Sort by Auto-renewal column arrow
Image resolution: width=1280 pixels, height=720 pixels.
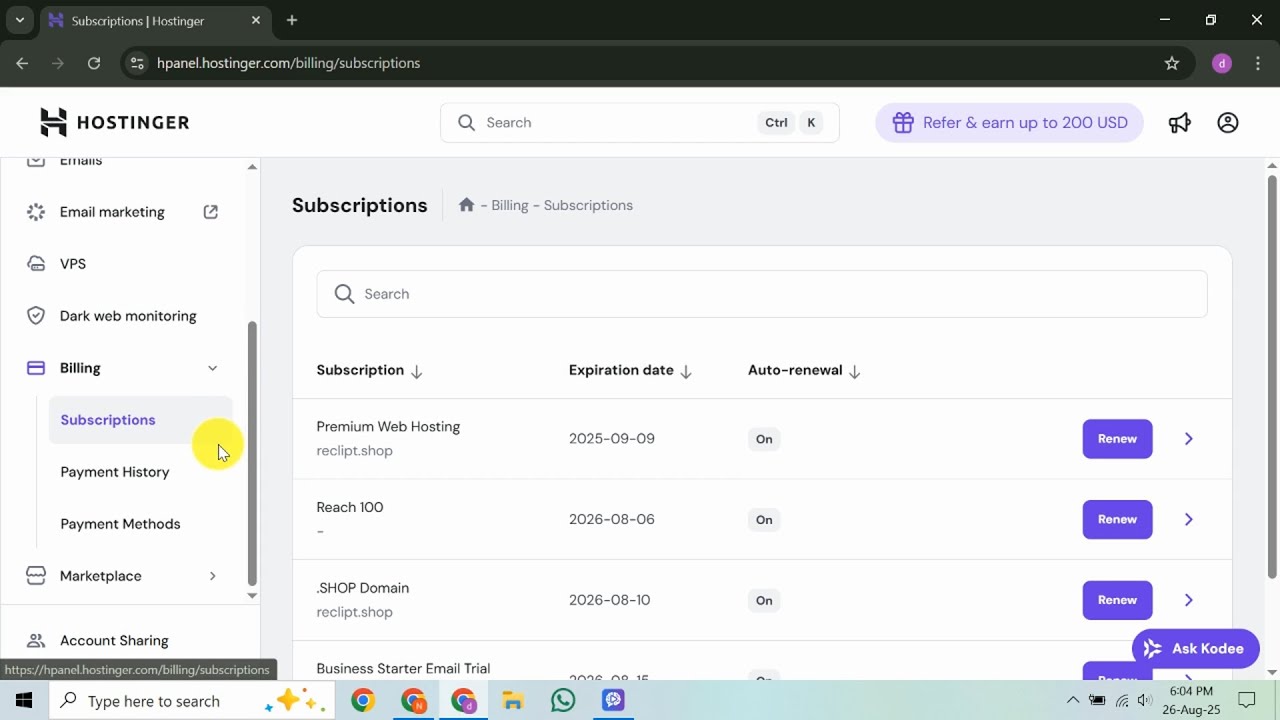[x=855, y=371]
